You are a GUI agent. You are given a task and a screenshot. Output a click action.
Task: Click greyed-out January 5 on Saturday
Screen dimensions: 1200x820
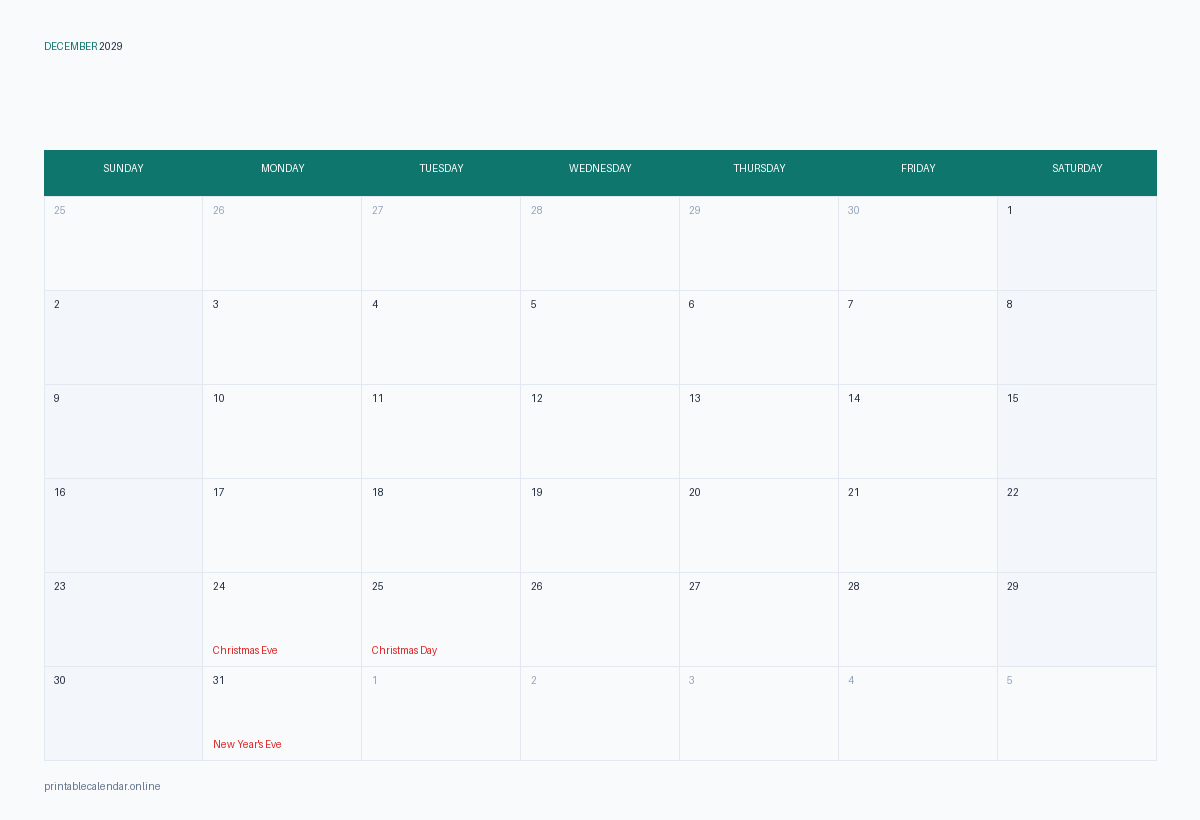1077,713
